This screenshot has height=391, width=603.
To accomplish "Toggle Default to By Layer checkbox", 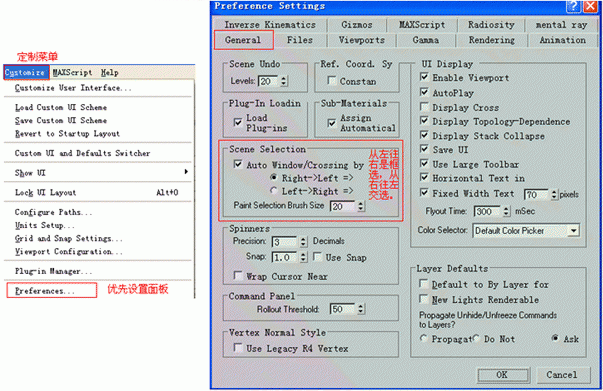I will tap(423, 284).
